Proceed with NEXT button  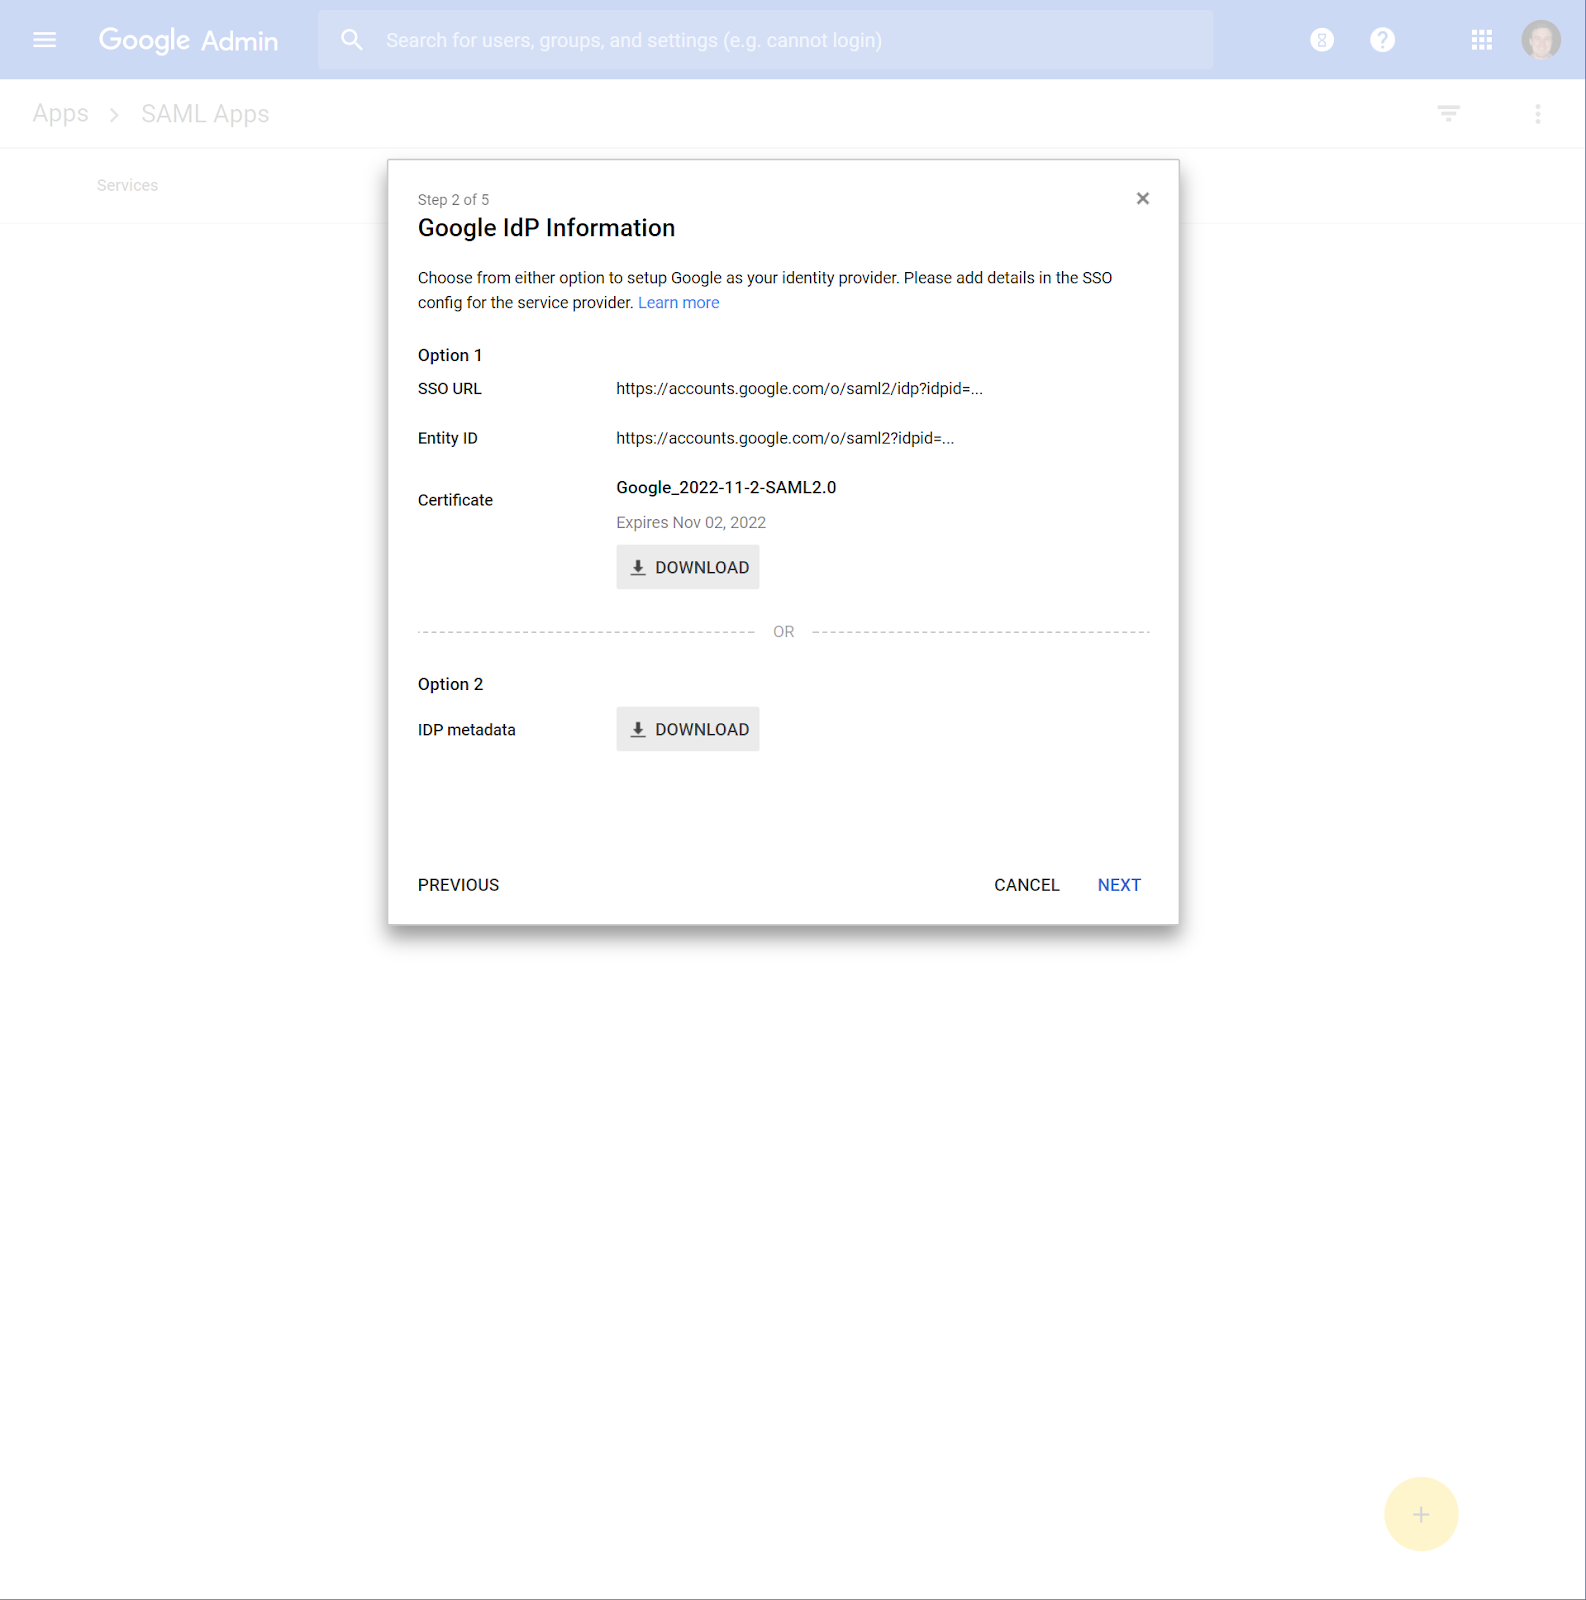coord(1119,885)
